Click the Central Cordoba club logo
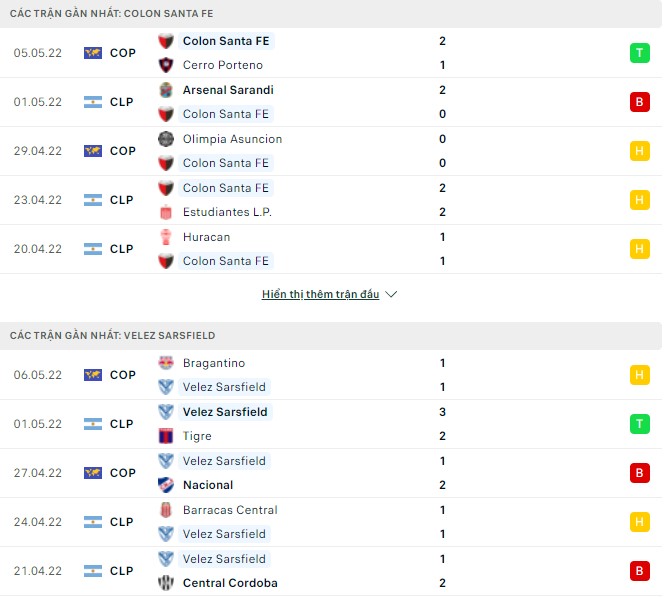 pyautogui.click(x=166, y=583)
